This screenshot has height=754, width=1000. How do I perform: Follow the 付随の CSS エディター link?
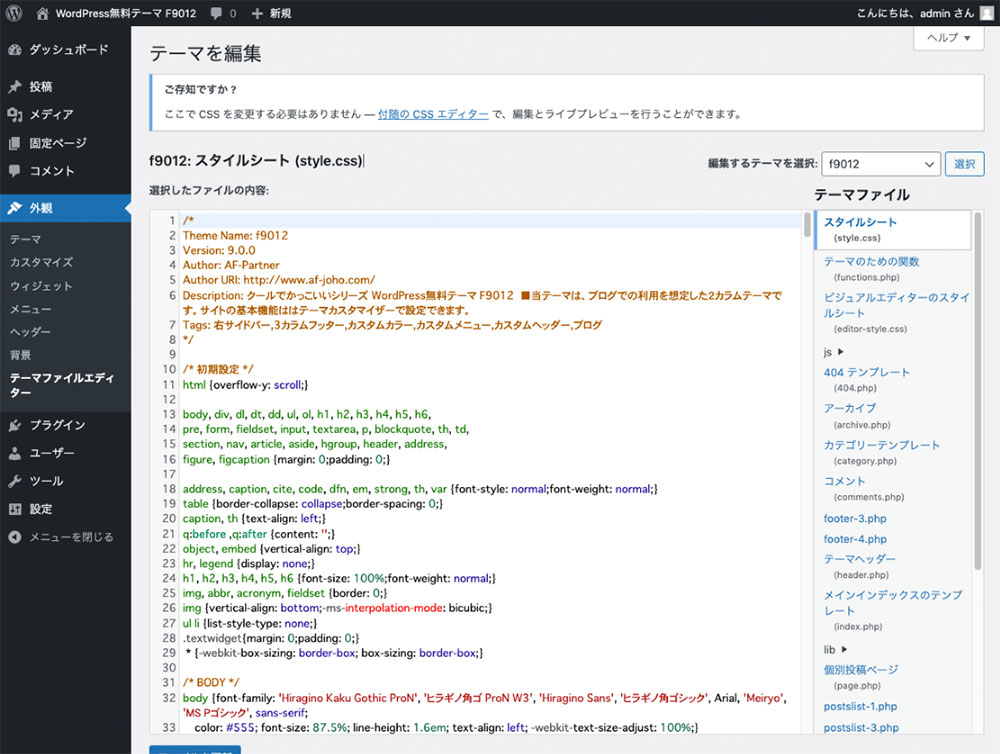click(433, 114)
